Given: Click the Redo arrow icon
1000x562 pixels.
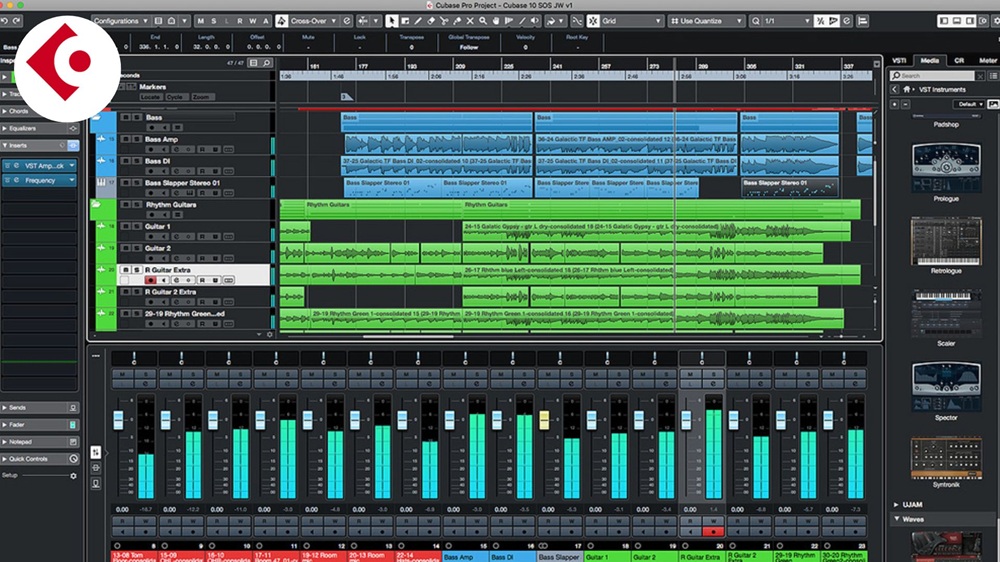Looking at the screenshot, I should [x=17, y=21].
